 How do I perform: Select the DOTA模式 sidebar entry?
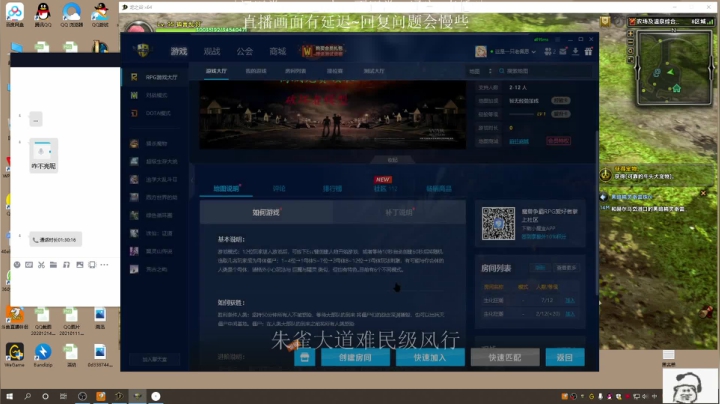click(155, 113)
